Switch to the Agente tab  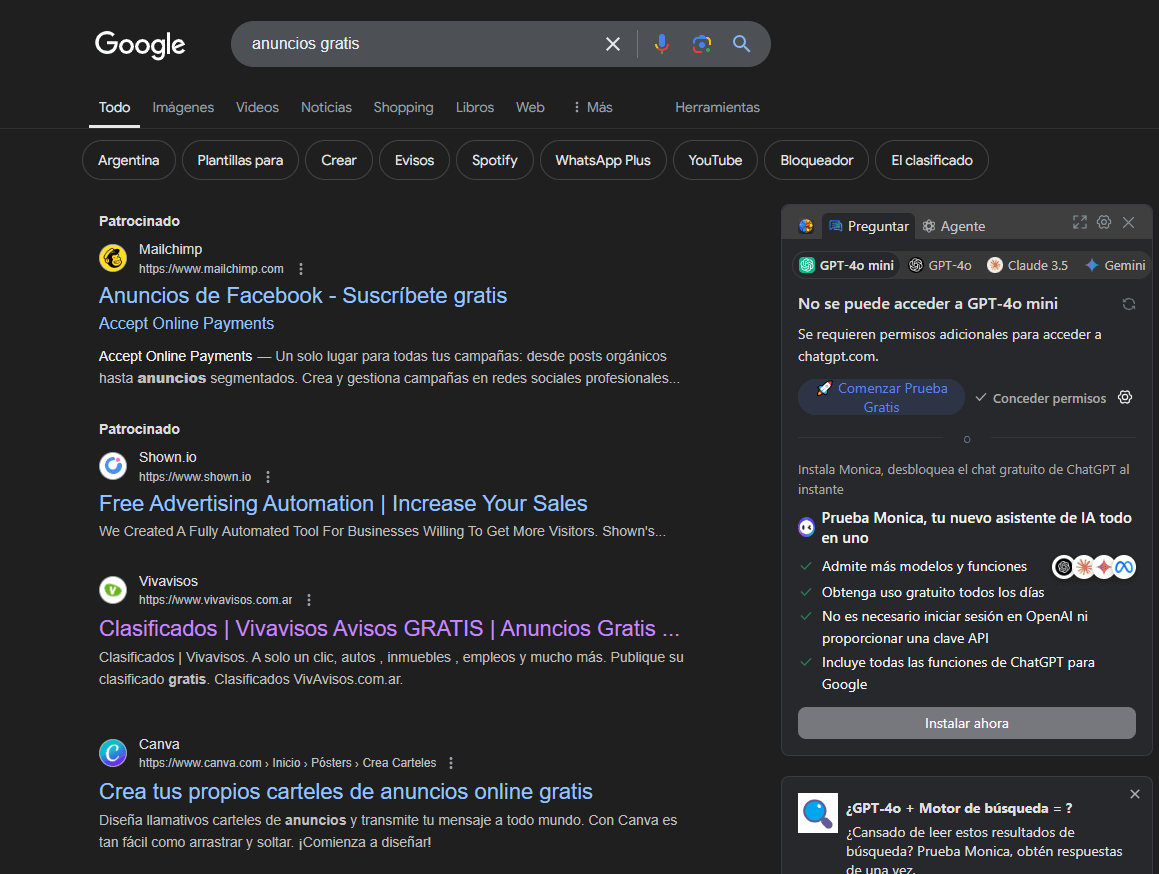(954, 226)
